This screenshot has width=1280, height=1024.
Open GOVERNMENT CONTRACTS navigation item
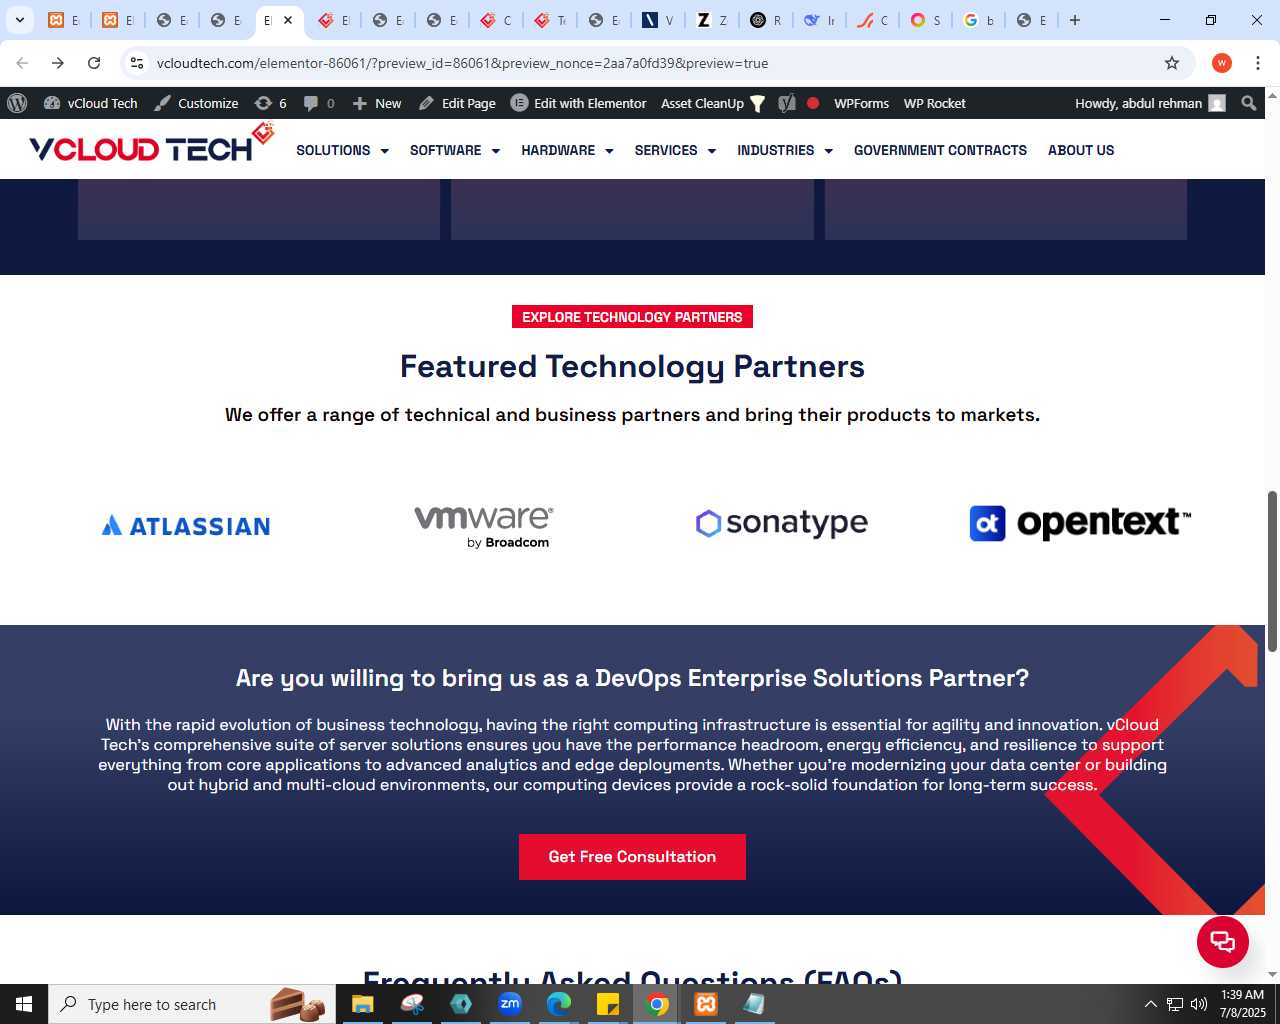point(940,150)
